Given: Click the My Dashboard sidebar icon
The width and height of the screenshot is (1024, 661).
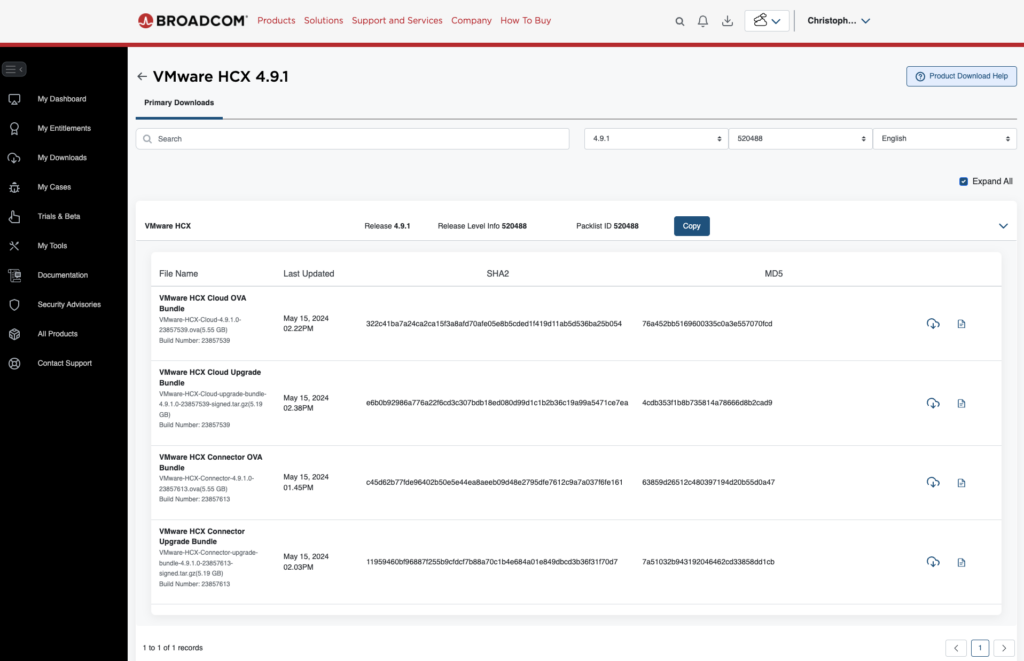Looking at the screenshot, I should click(14, 99).
